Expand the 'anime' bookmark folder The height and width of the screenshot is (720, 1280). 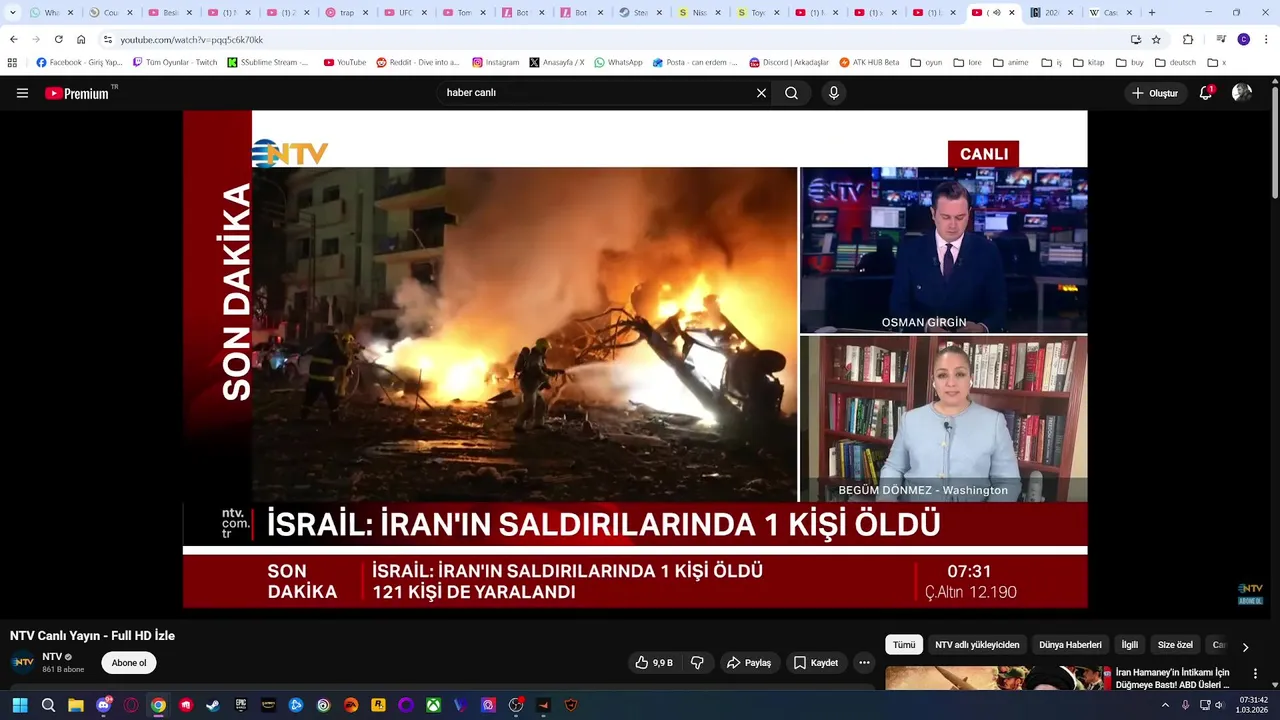[1011, 62]
